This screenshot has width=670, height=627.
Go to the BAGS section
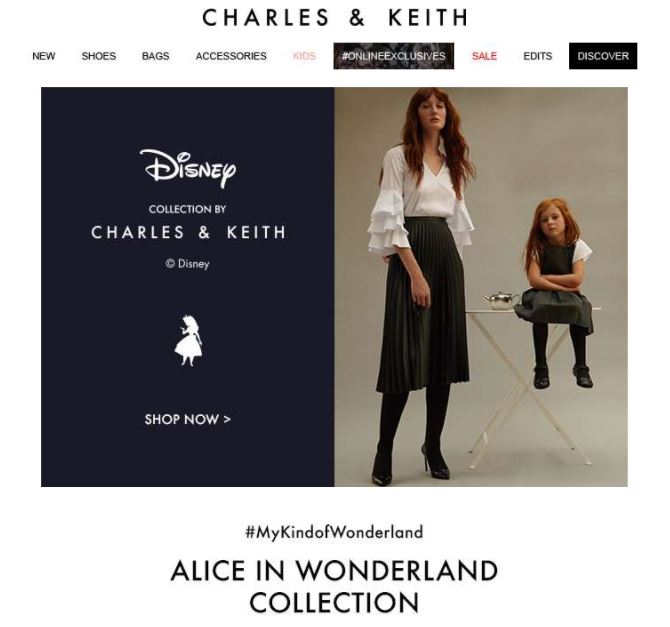pos(156,56)
